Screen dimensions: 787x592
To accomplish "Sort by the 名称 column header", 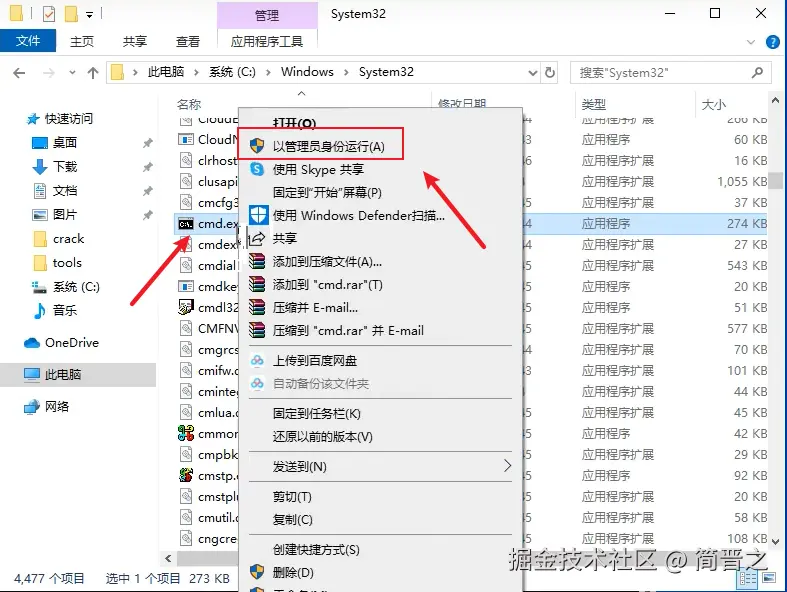I will coord(189,104).
